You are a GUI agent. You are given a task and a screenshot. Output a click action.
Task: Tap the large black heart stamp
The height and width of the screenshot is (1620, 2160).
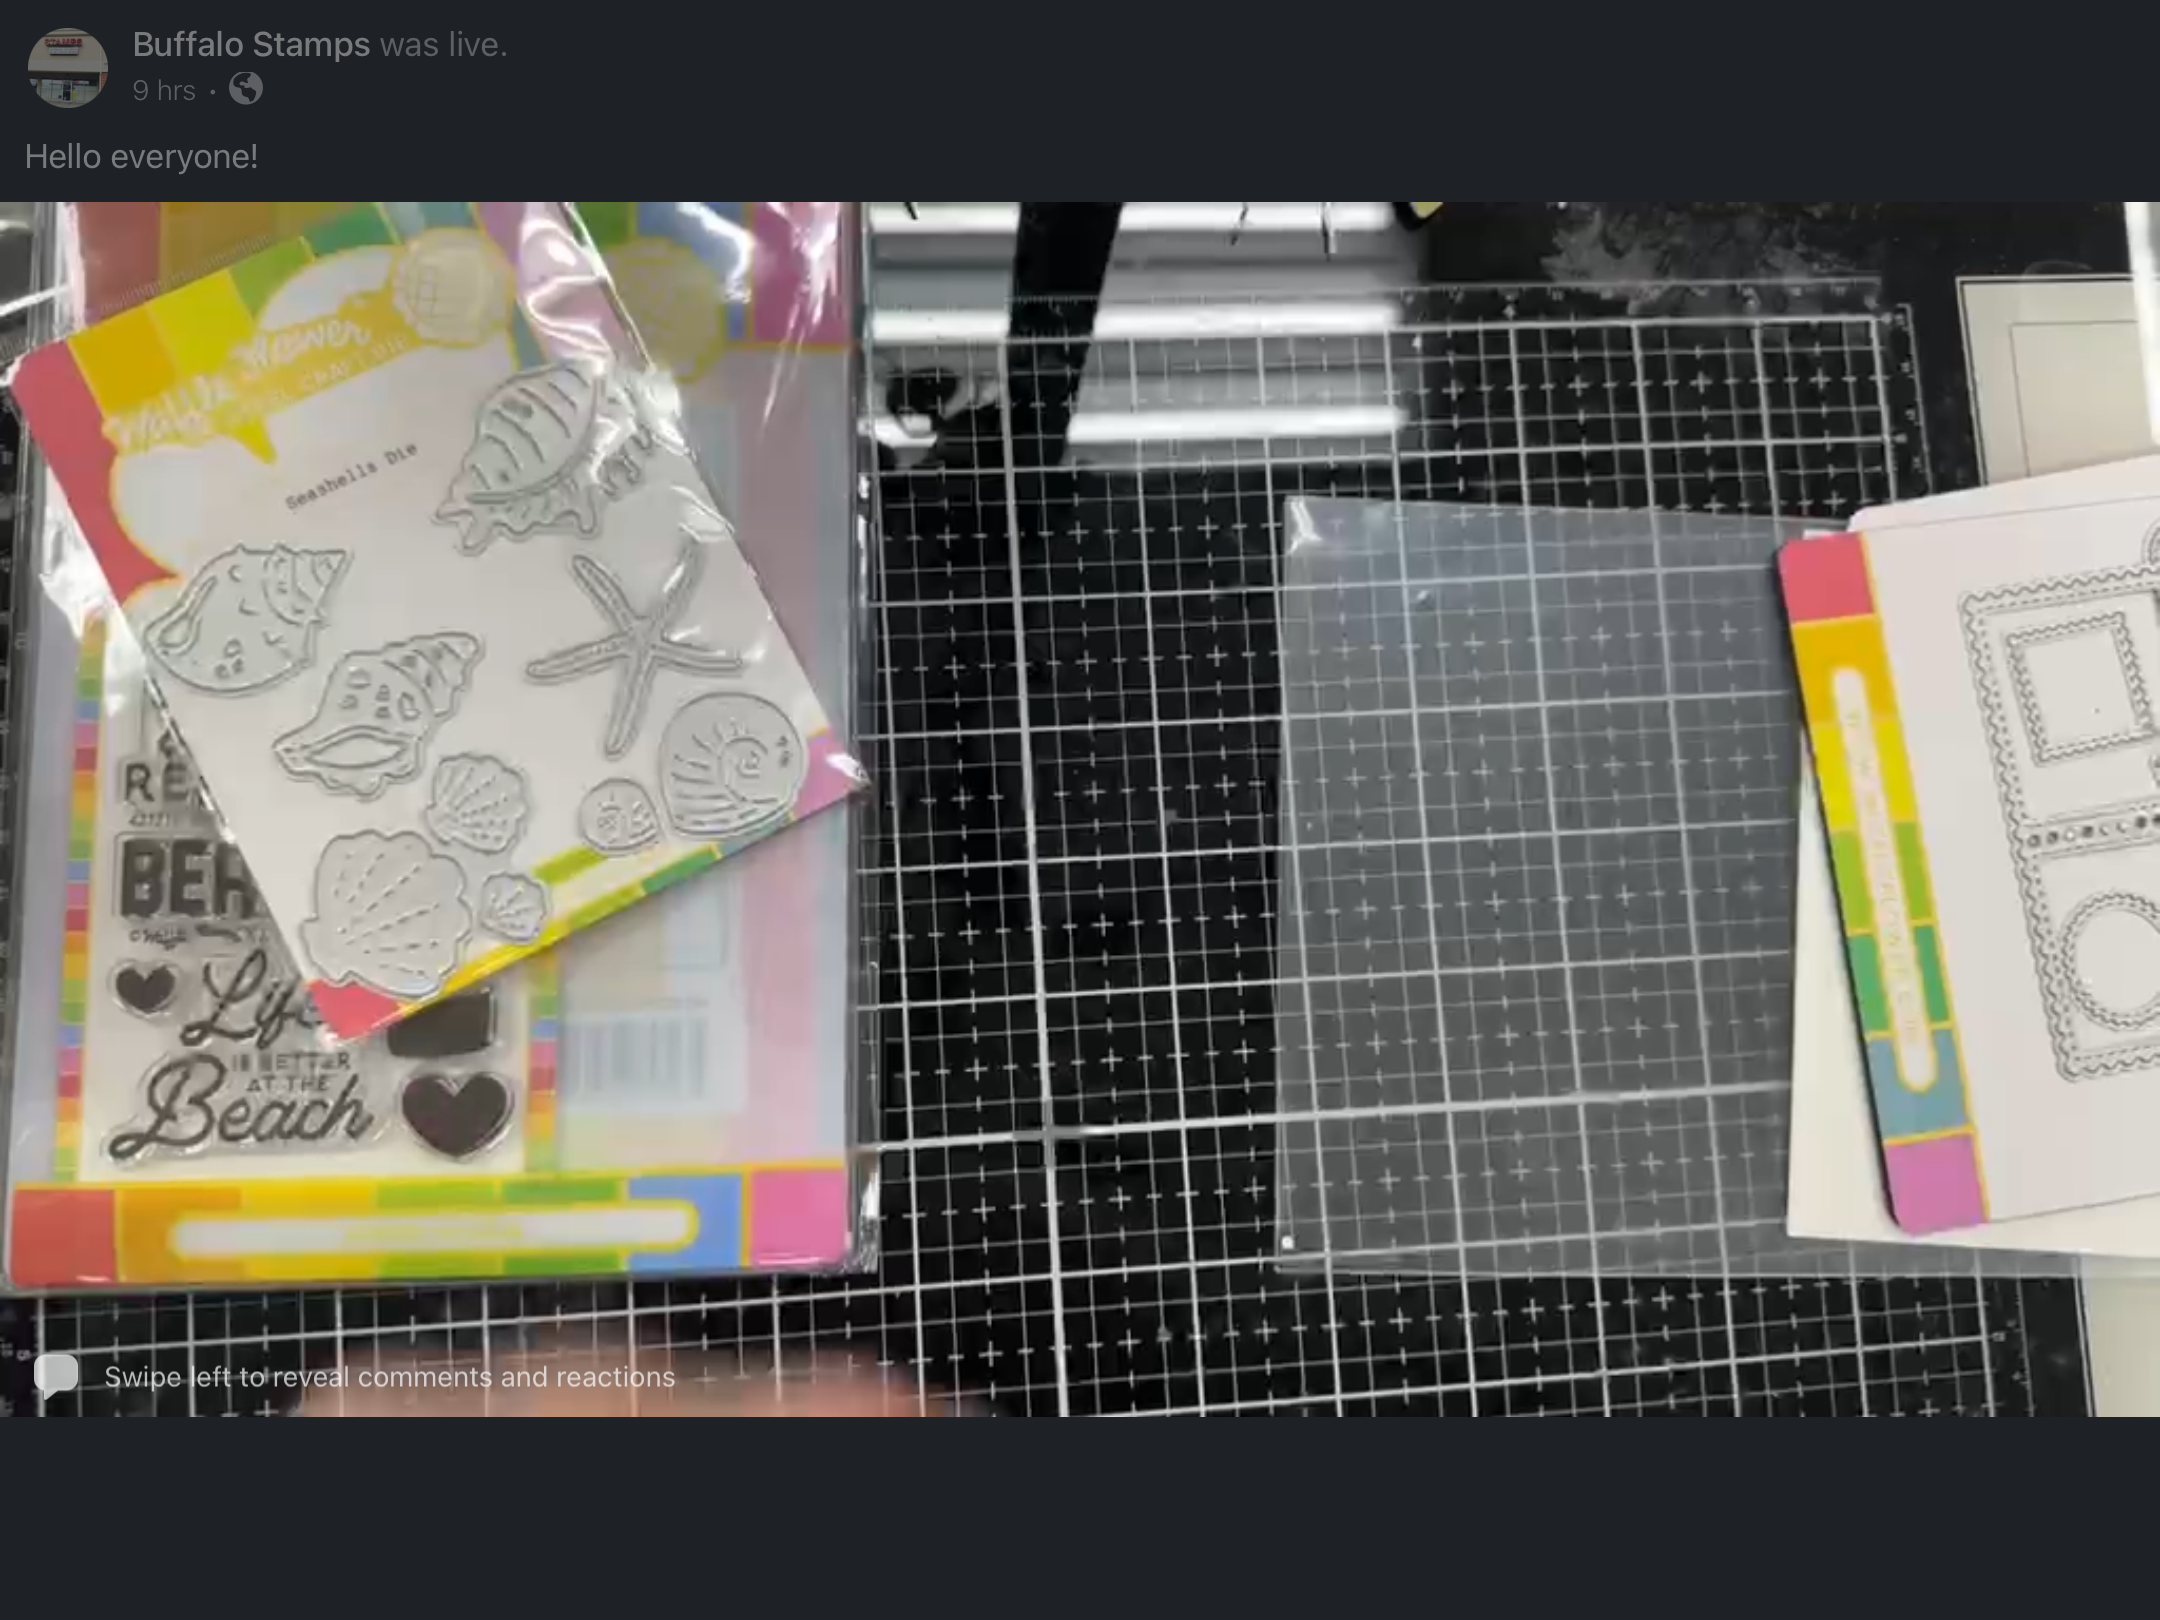pyautogui.click(x=456, y=1110)
